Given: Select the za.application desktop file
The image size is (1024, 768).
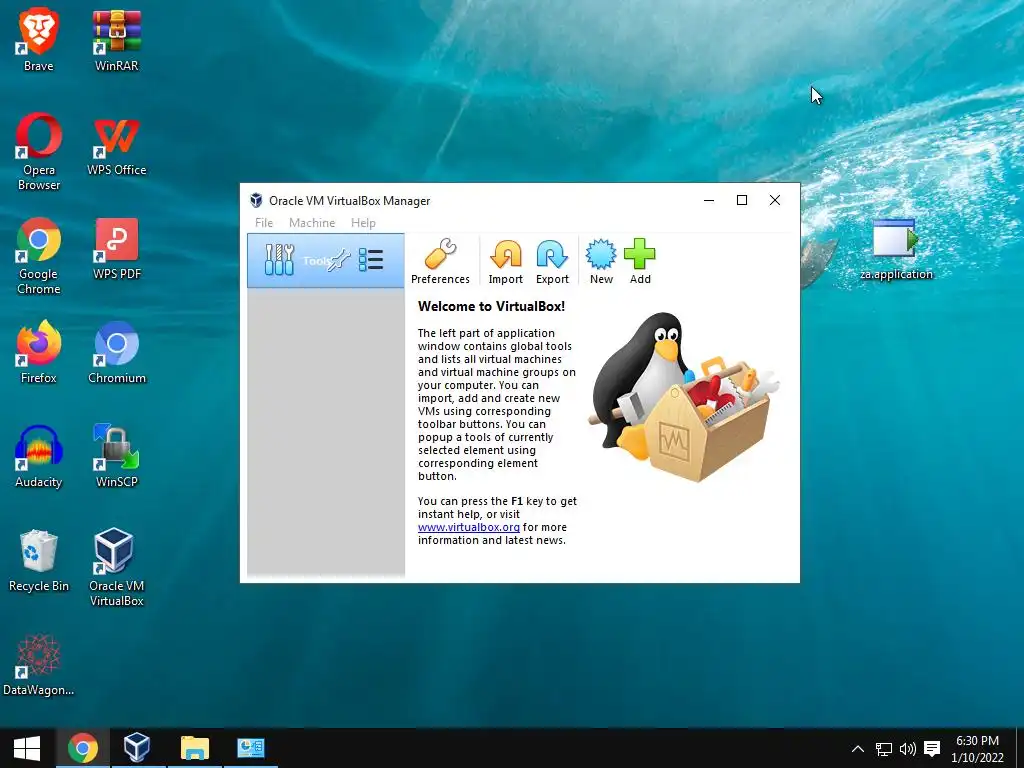Looking at the screenshot, I should pos(896,249).
